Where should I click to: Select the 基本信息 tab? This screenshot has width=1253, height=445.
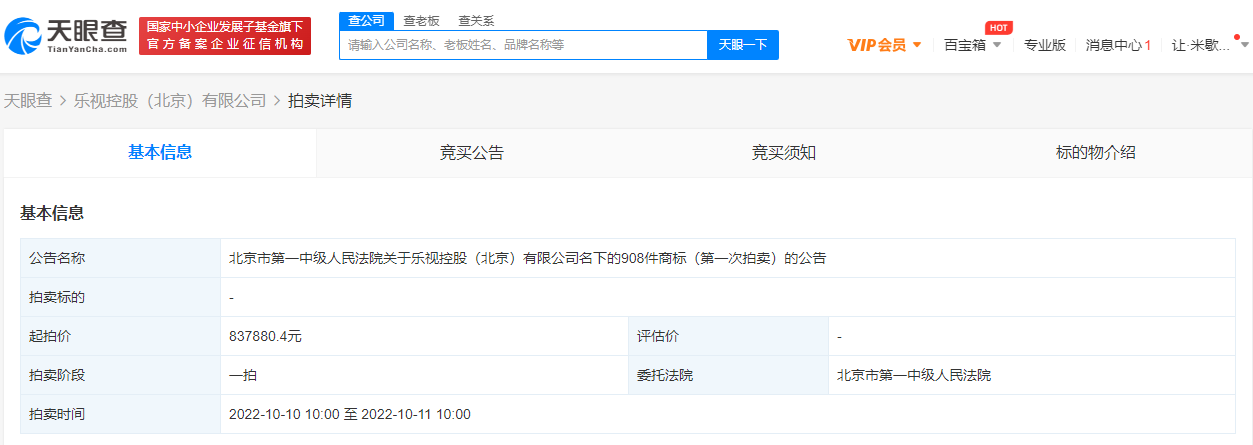point(160,153)
